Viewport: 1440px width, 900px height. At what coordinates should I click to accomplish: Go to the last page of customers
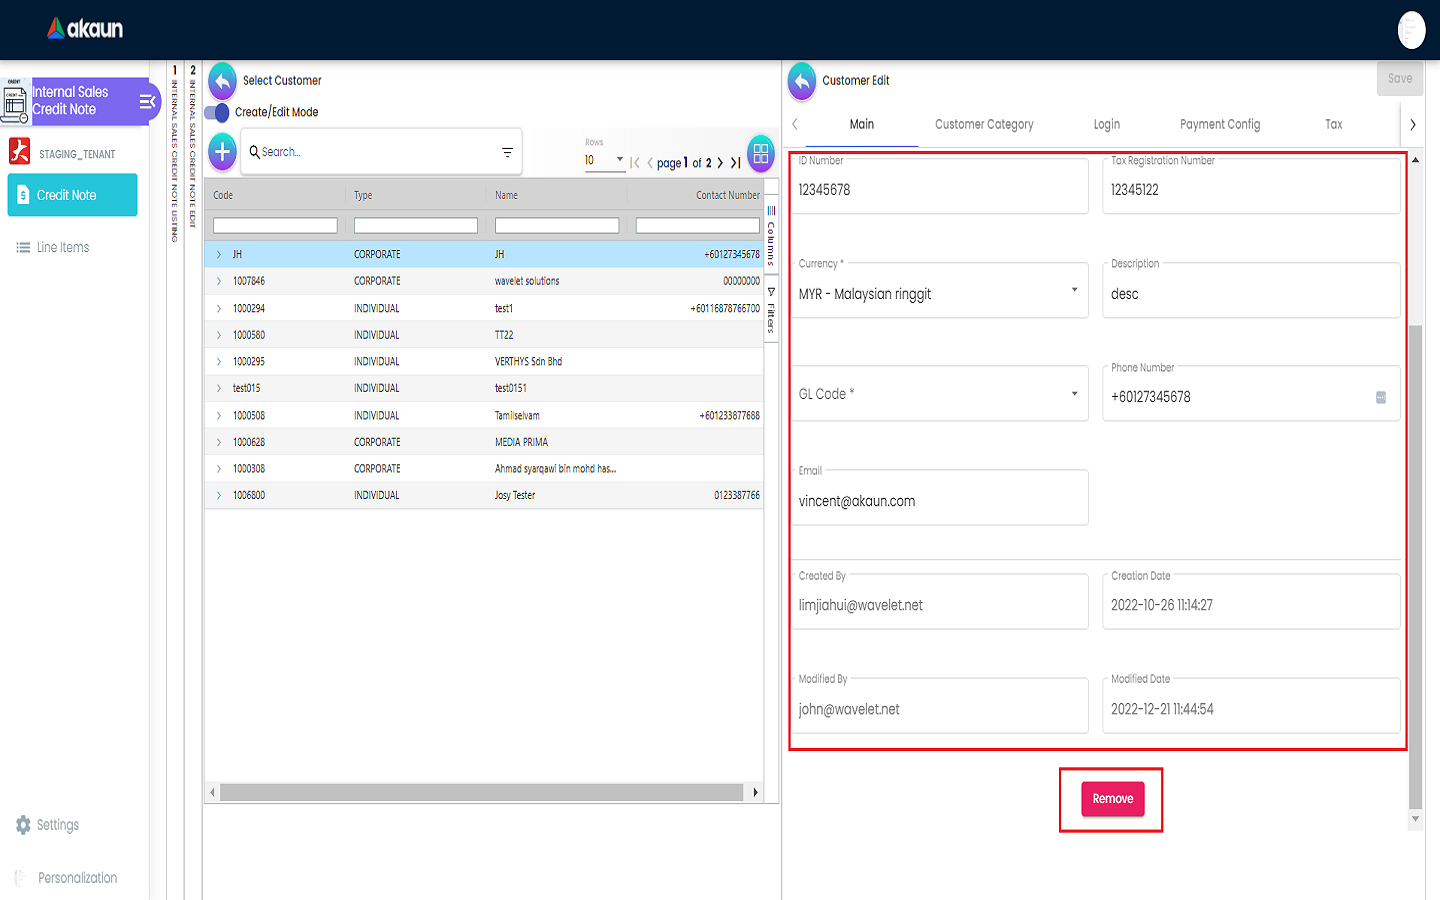[x=736, y=163]
